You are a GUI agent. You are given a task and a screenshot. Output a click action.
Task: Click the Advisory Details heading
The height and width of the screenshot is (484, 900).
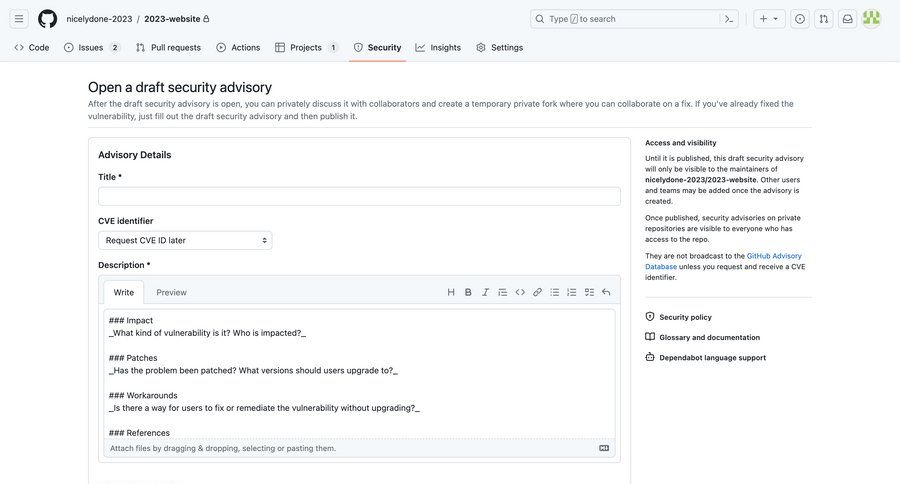coord(134,154)
